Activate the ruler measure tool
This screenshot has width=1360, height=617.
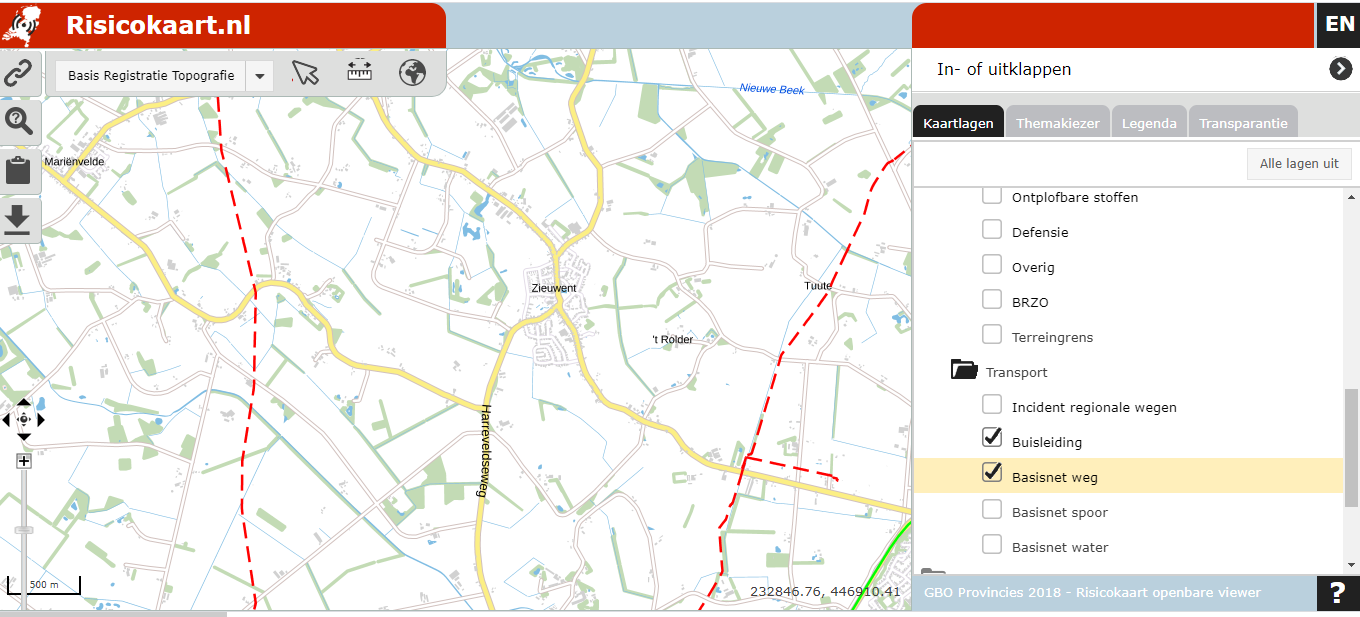pos(359,71)
